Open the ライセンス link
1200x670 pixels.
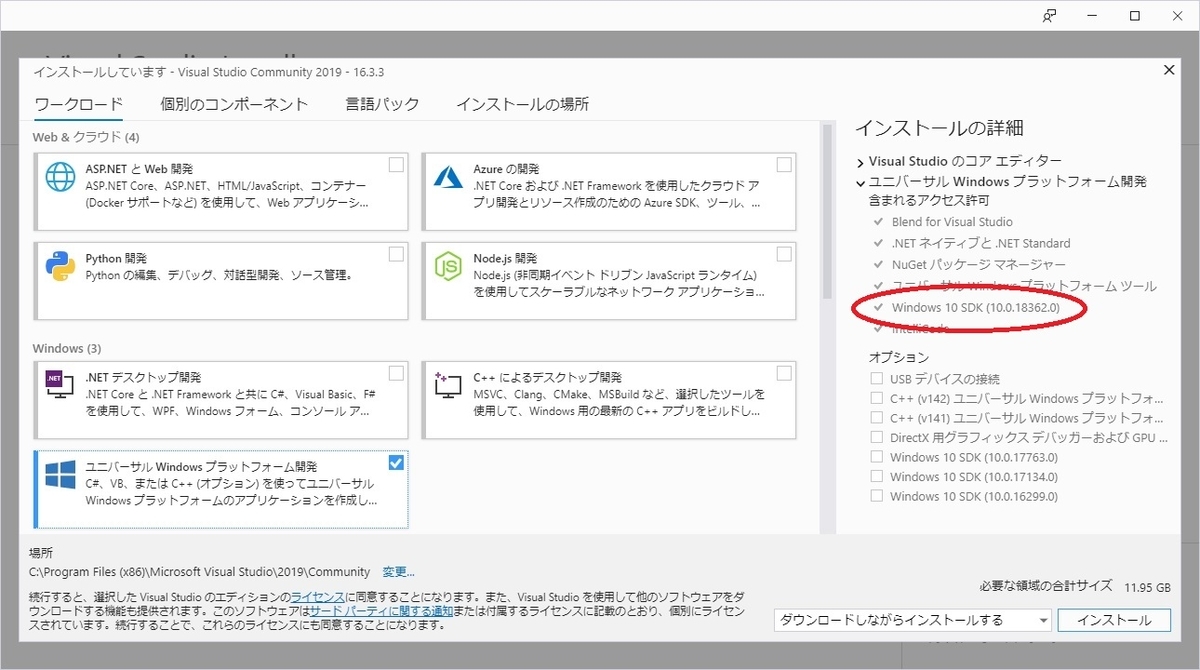click(318, 596)
